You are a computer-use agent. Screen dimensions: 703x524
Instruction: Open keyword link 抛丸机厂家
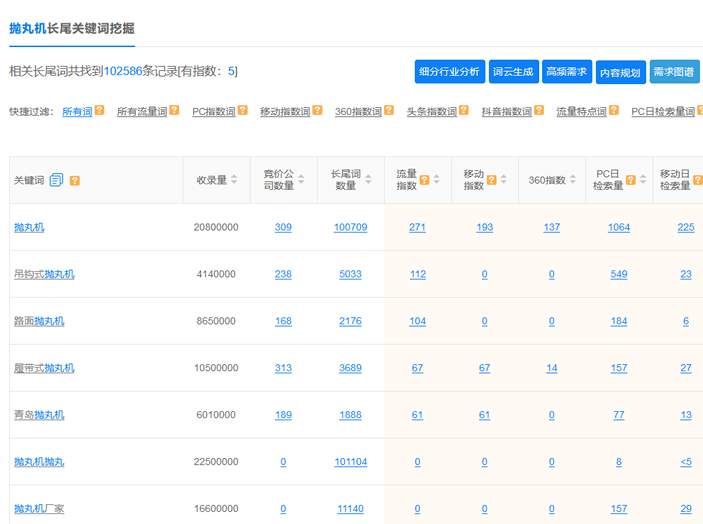(x=39, y=509)
